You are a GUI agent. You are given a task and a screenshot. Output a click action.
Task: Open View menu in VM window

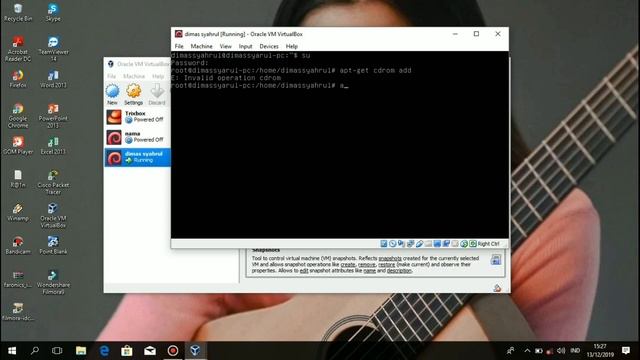click(x=225, y=46)
